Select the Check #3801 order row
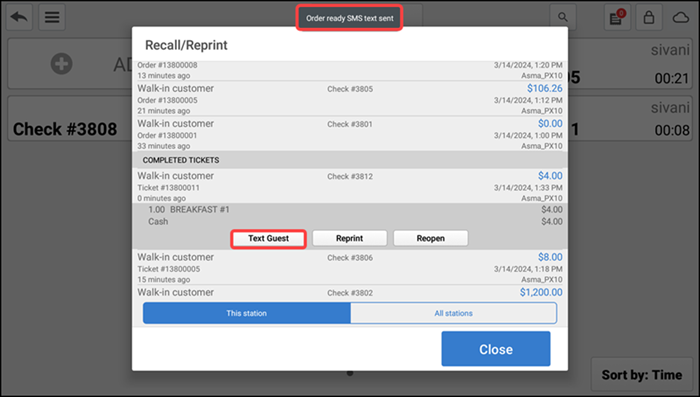Image resolution: width=700 pixels, height=397 pixels. 350,134
